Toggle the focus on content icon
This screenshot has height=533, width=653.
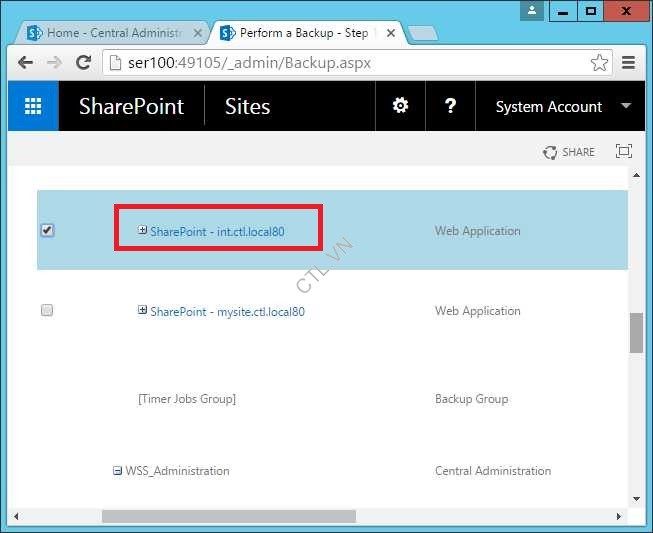[x=623, y=151]
